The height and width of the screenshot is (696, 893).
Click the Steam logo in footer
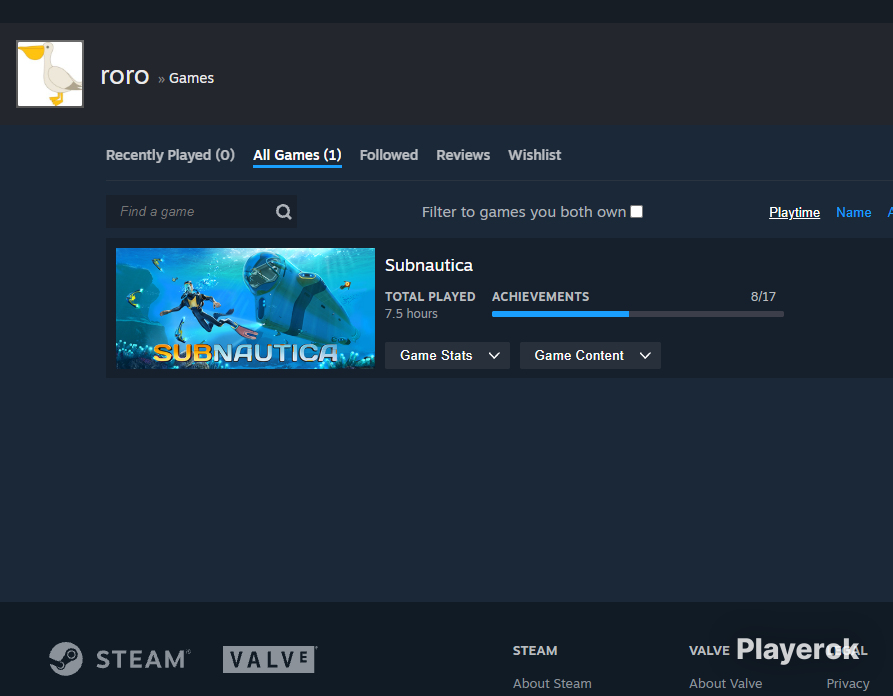pyautogui.click(x=120, y=659)
